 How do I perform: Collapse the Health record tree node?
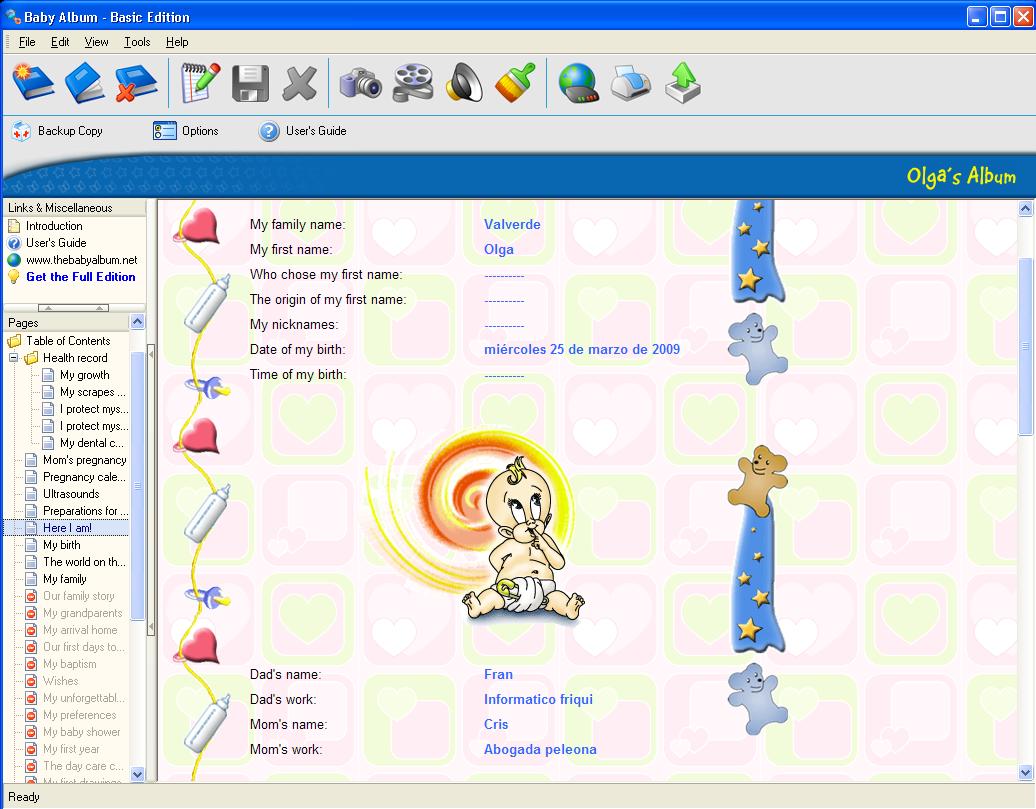13,358
